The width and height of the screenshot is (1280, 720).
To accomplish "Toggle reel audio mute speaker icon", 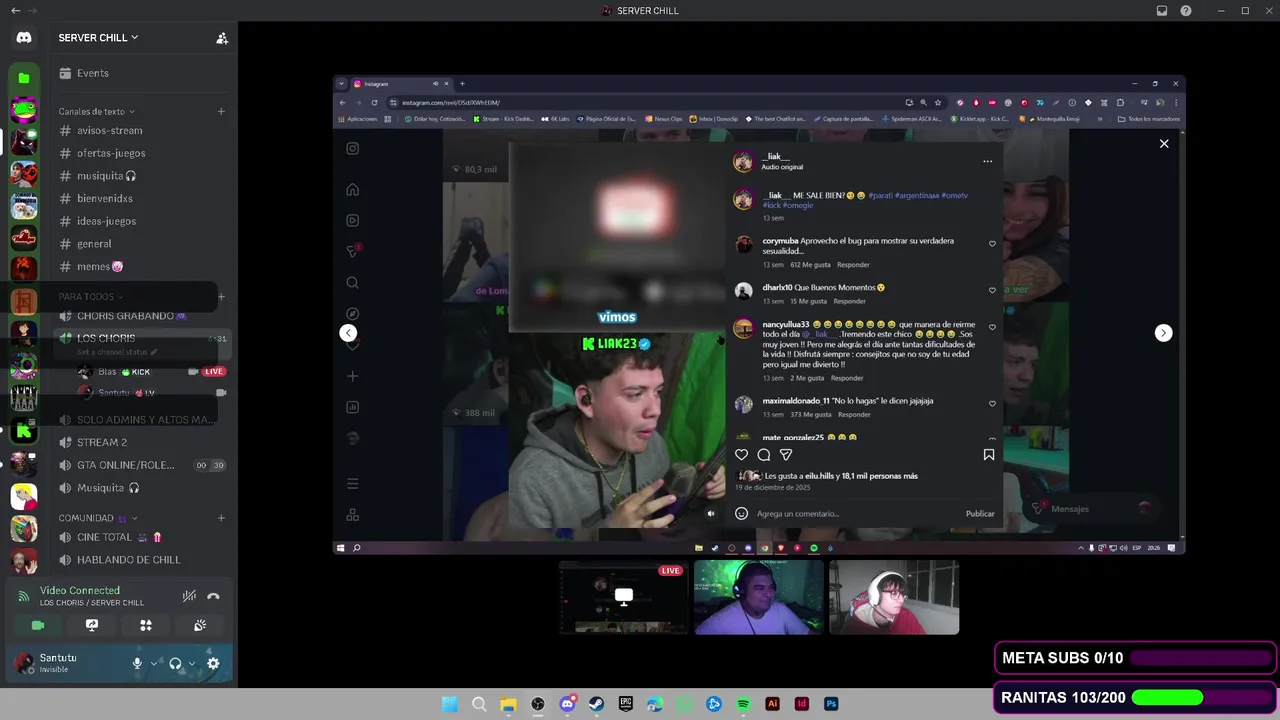I will 711,514.
